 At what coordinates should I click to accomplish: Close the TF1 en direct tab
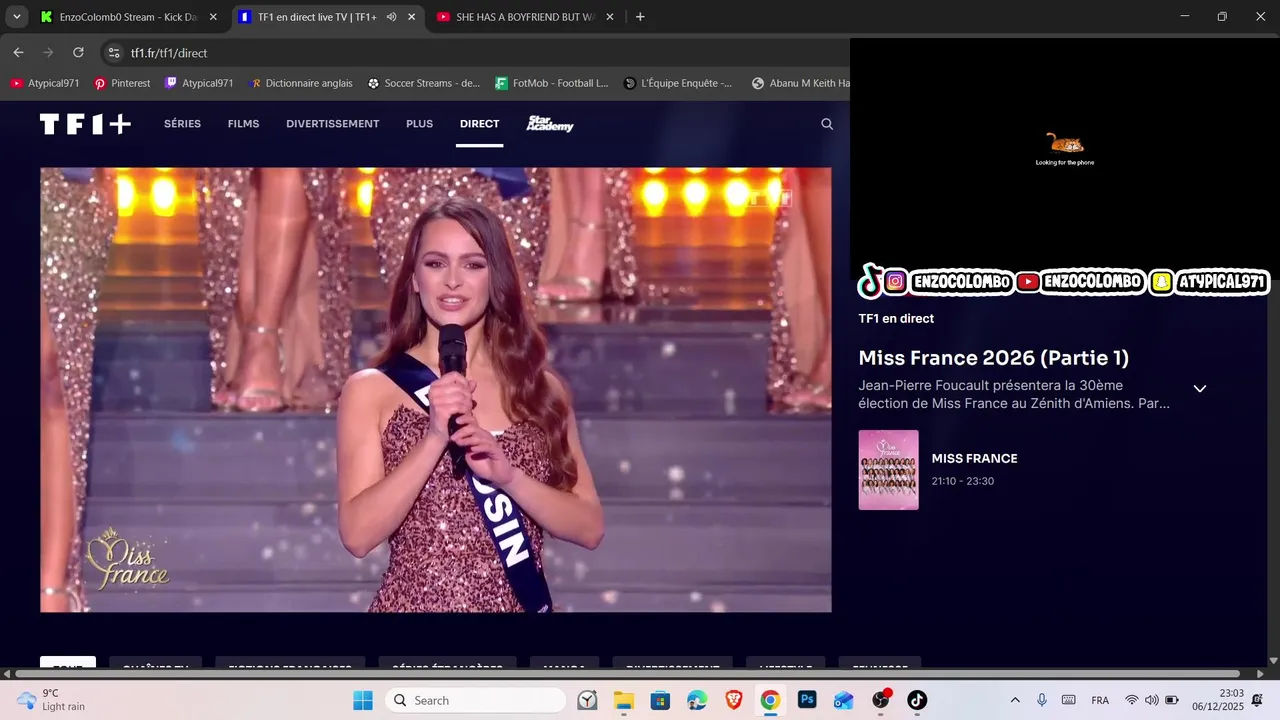[x=411, y=17]
